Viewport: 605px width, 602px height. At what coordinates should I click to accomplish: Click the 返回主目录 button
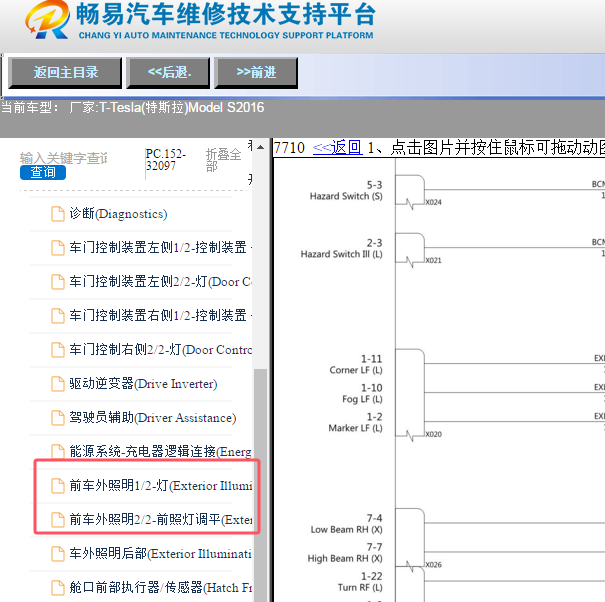65,73
